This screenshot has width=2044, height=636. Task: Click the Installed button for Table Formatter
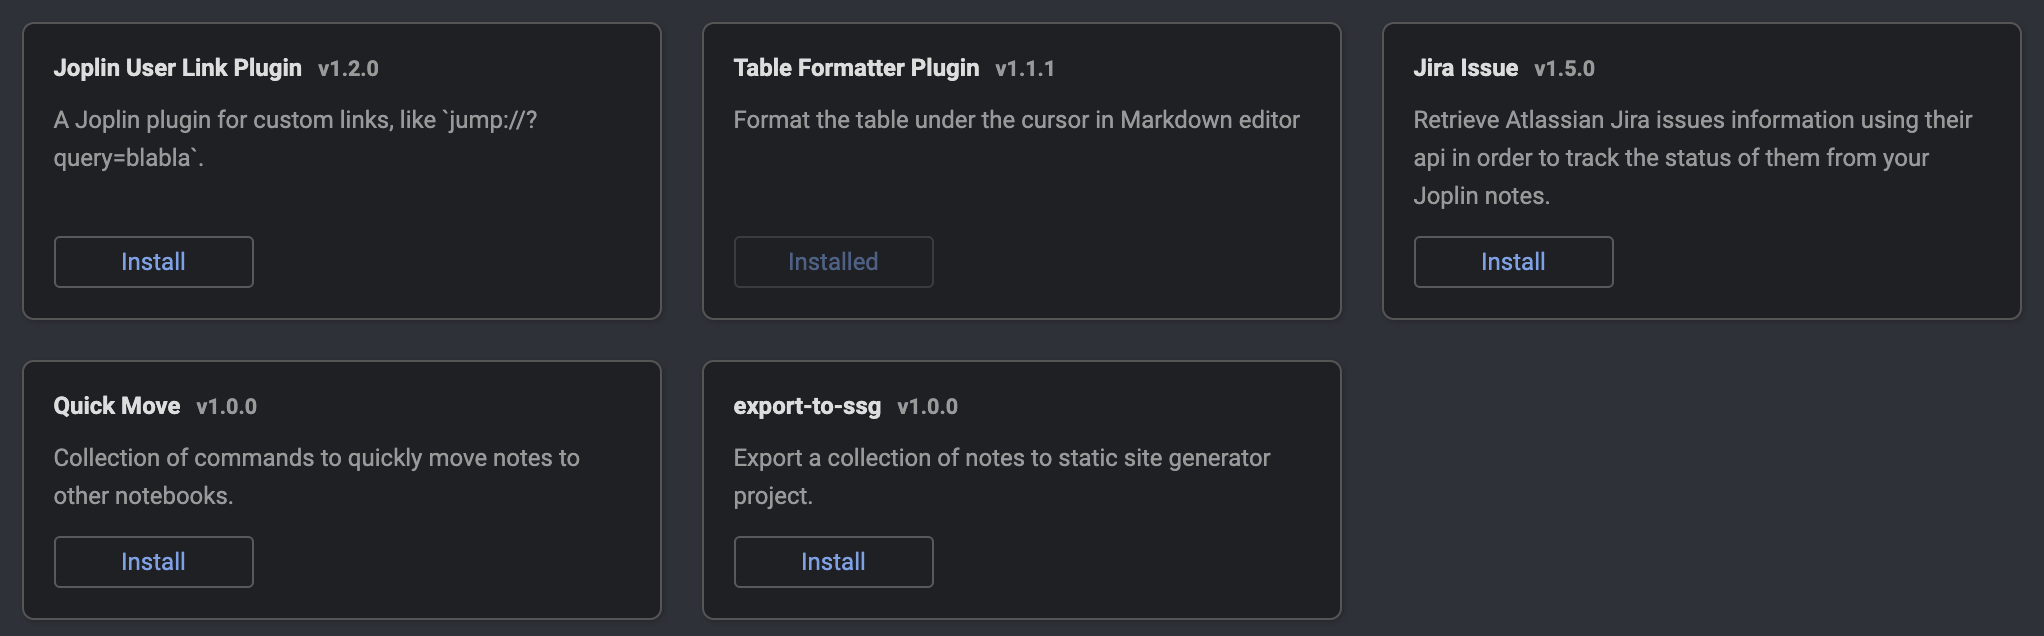point(833,262)
